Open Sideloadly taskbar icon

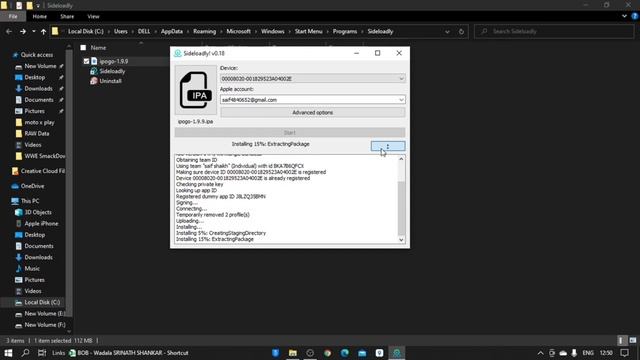point(397,353)
